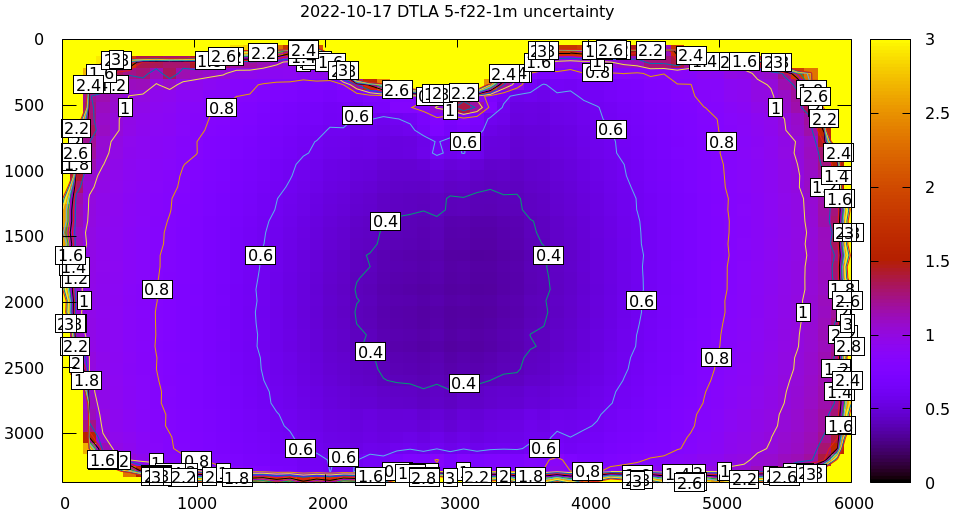Click the 2.8 label along the bottom edge

(x=424, y=477)
